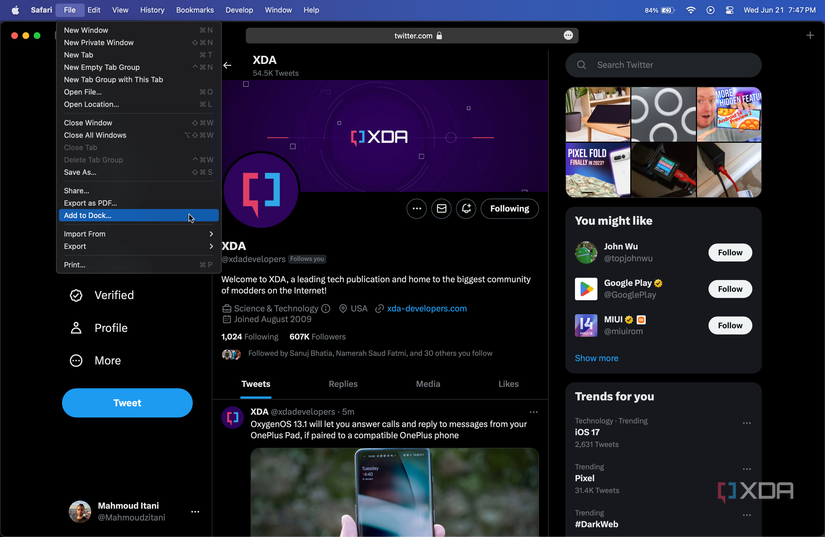The height and width of the screenshot is (537, 825).
Task: Expand the Export submenu
Action: pos(138,246)
